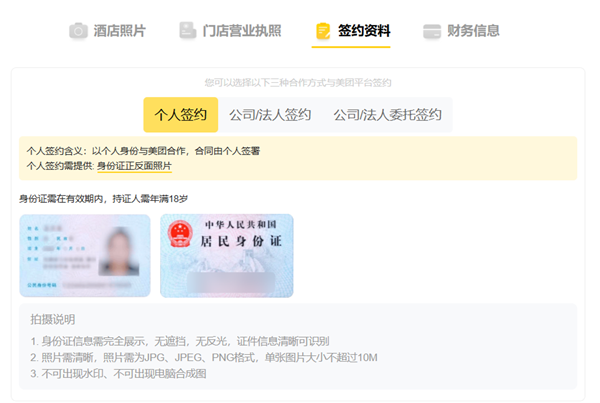Choose the 公司/法人签约 signing option
Viewport: 600px width, 403px height.
coord(270,115)
